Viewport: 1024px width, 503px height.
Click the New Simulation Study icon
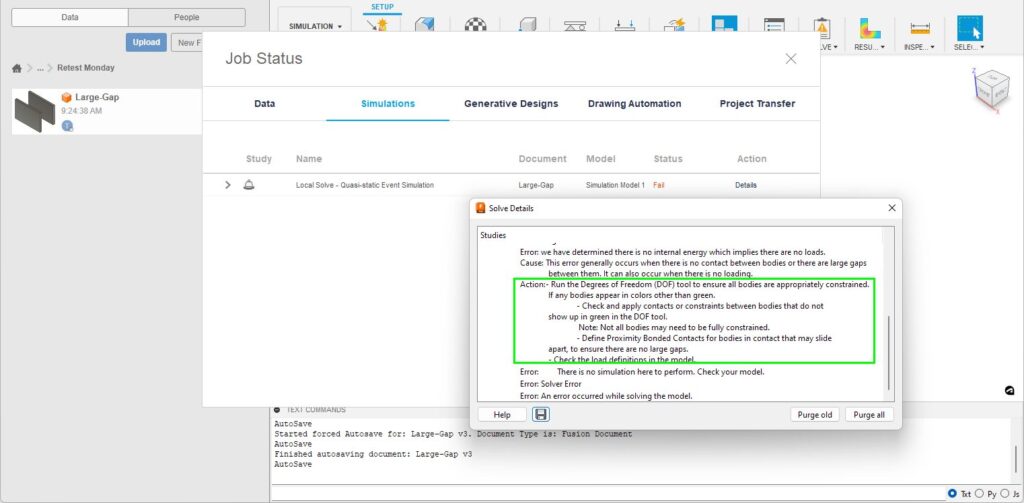pos(377,25)
